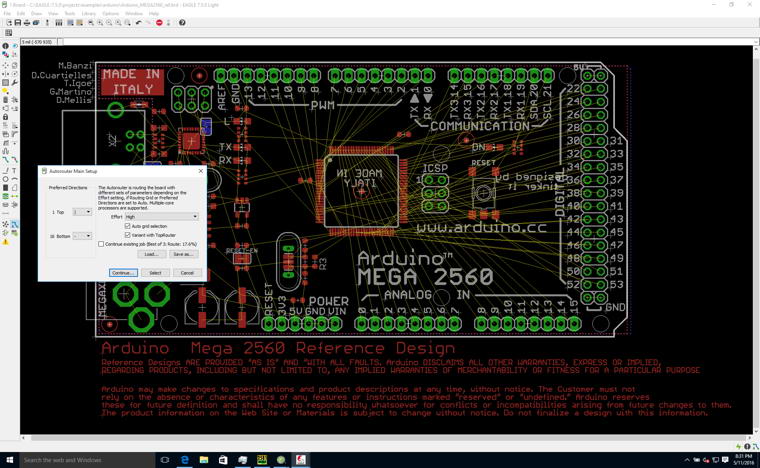Open the 1 Top direction dropdown

pos(82,212)
